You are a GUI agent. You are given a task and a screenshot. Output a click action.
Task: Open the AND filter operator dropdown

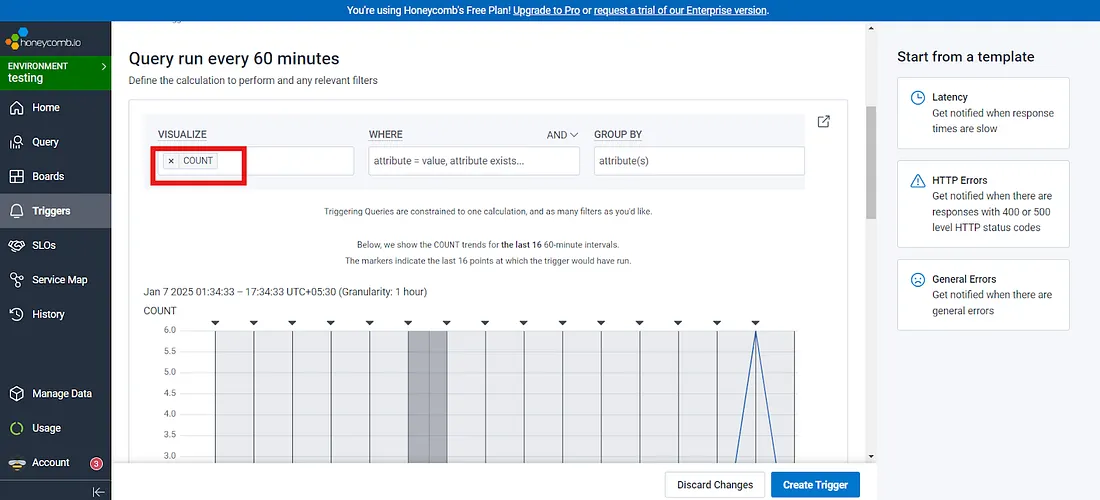click(x=562, y=135)
